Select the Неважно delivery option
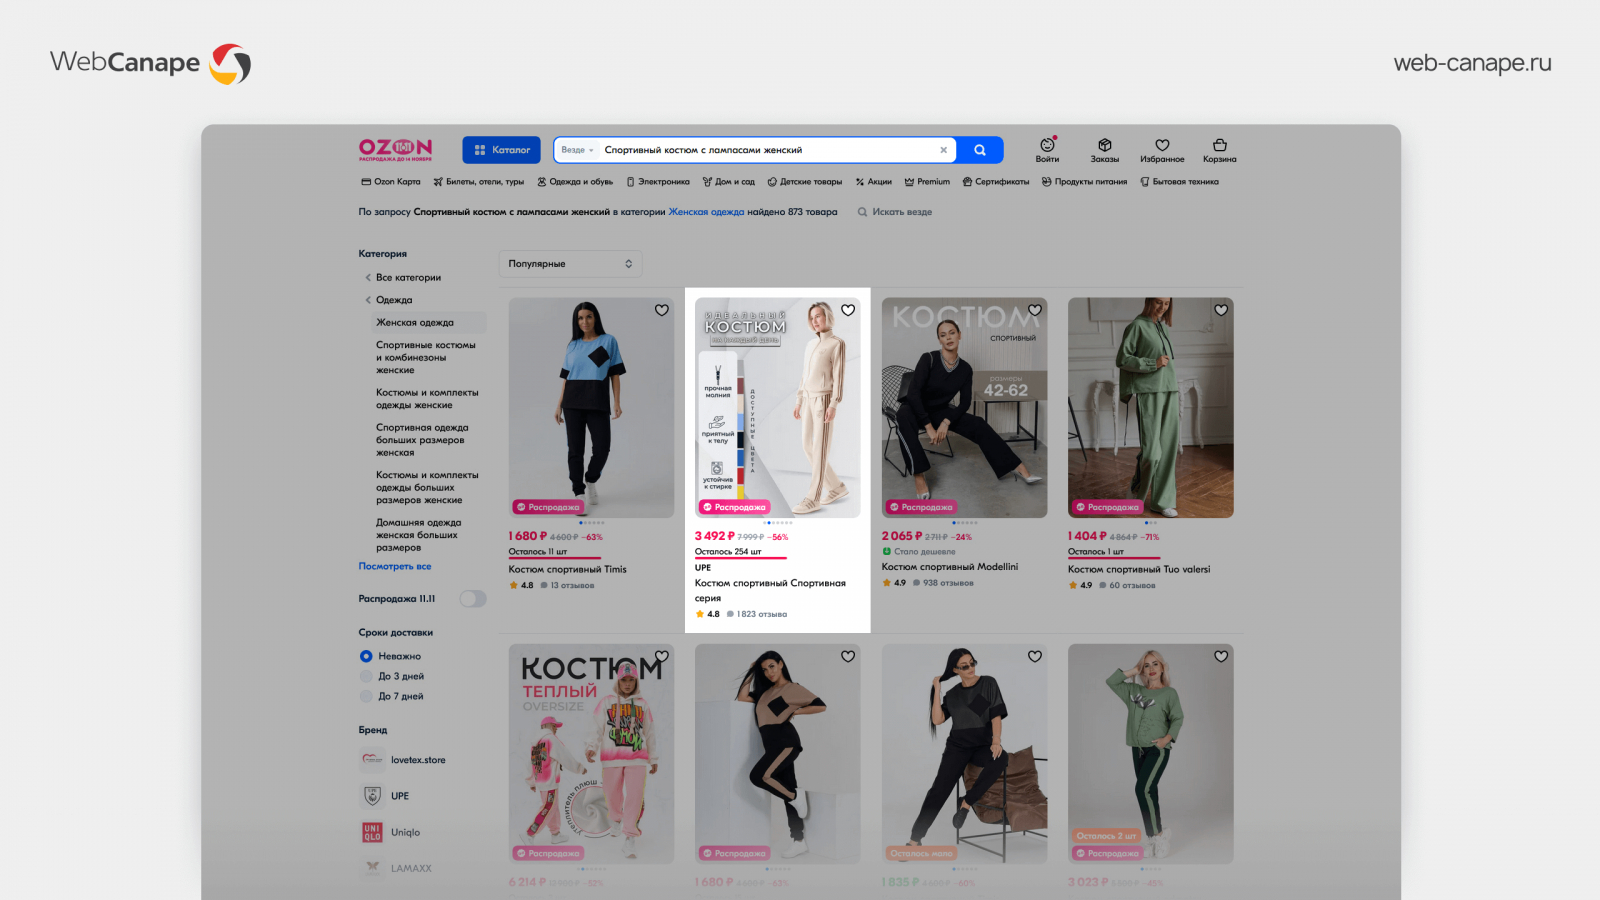 point(366,656)
